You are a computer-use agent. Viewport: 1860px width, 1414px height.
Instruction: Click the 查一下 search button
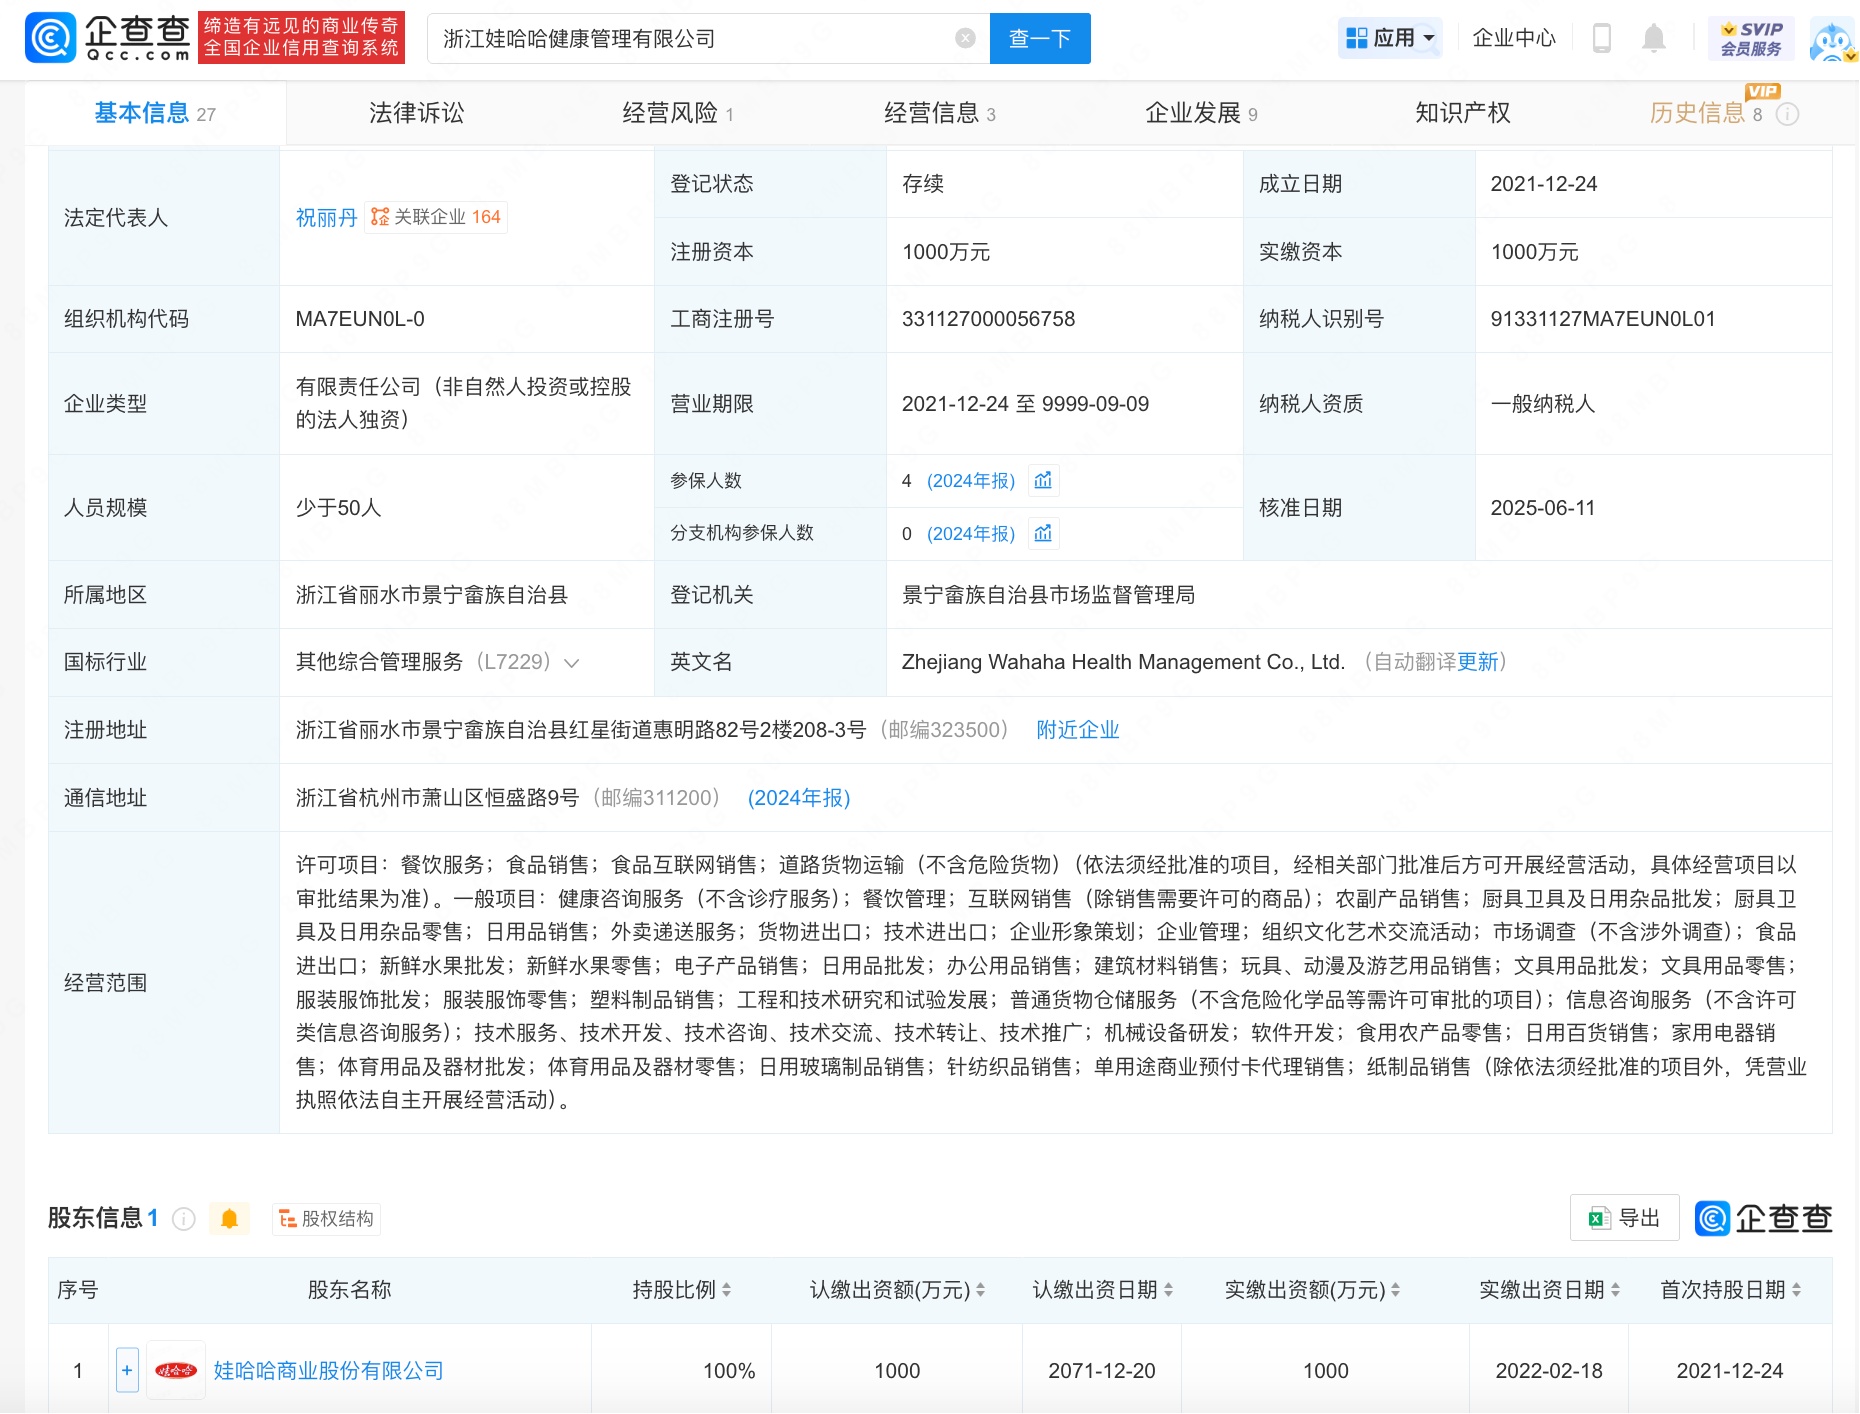(1040, 38)
